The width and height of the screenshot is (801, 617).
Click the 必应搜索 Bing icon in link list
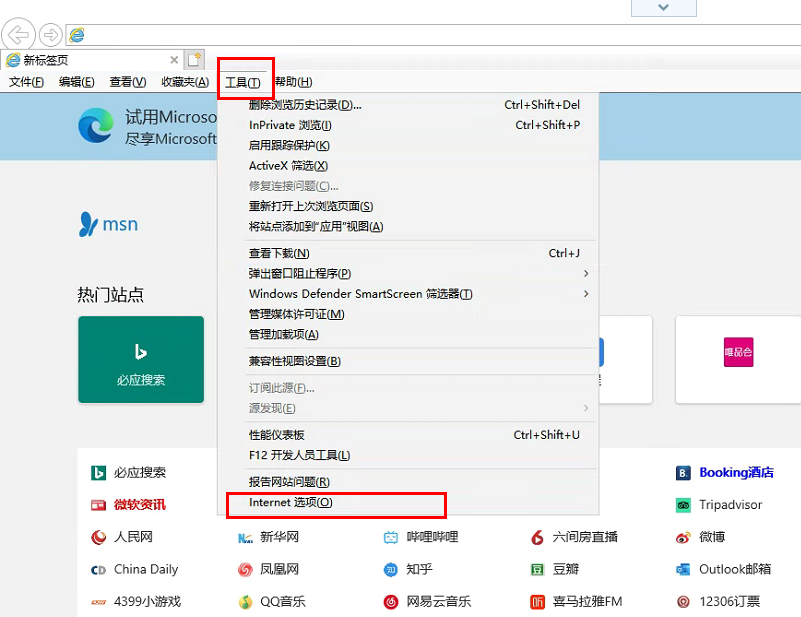98,473
